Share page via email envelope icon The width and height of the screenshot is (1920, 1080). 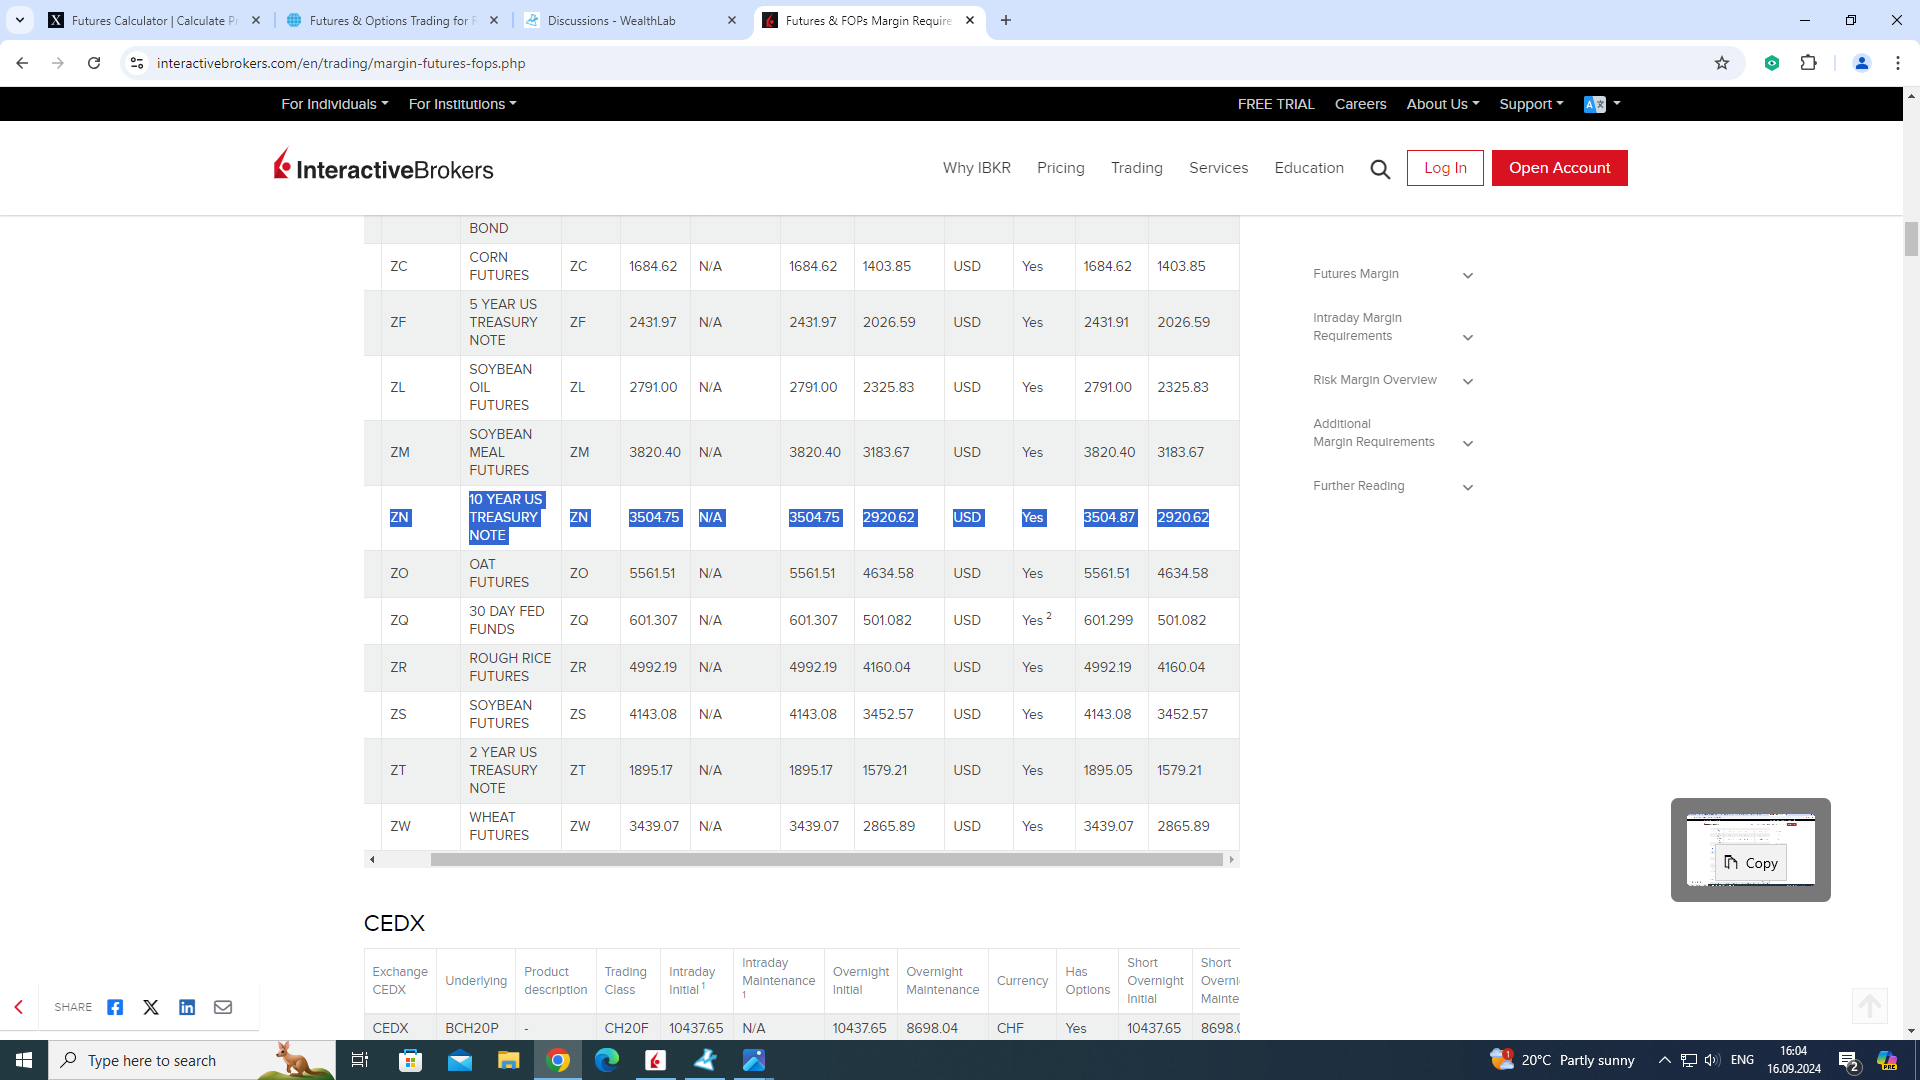tap(223, 1007)
